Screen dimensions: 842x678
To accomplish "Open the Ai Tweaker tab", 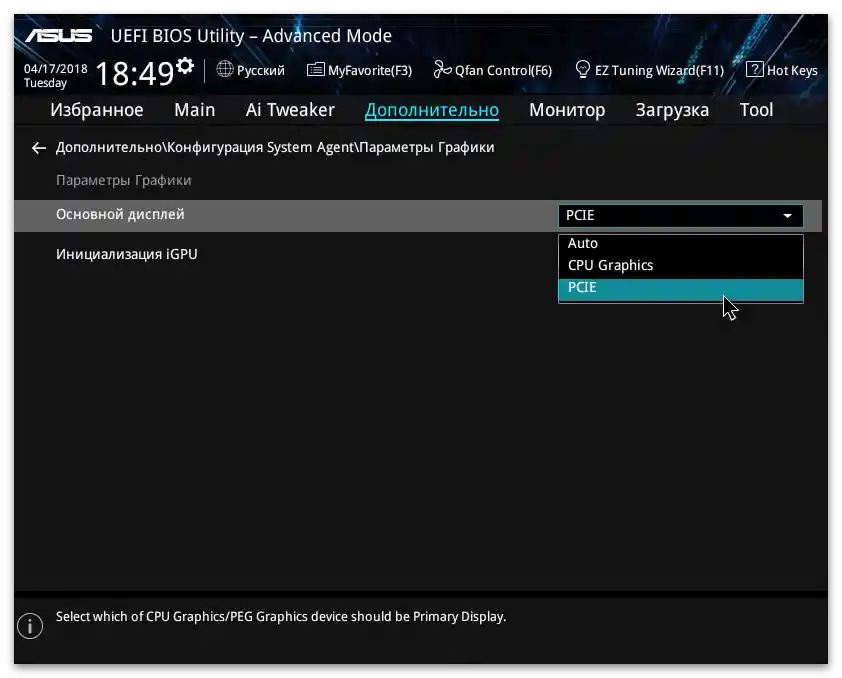I will [290, 110].
